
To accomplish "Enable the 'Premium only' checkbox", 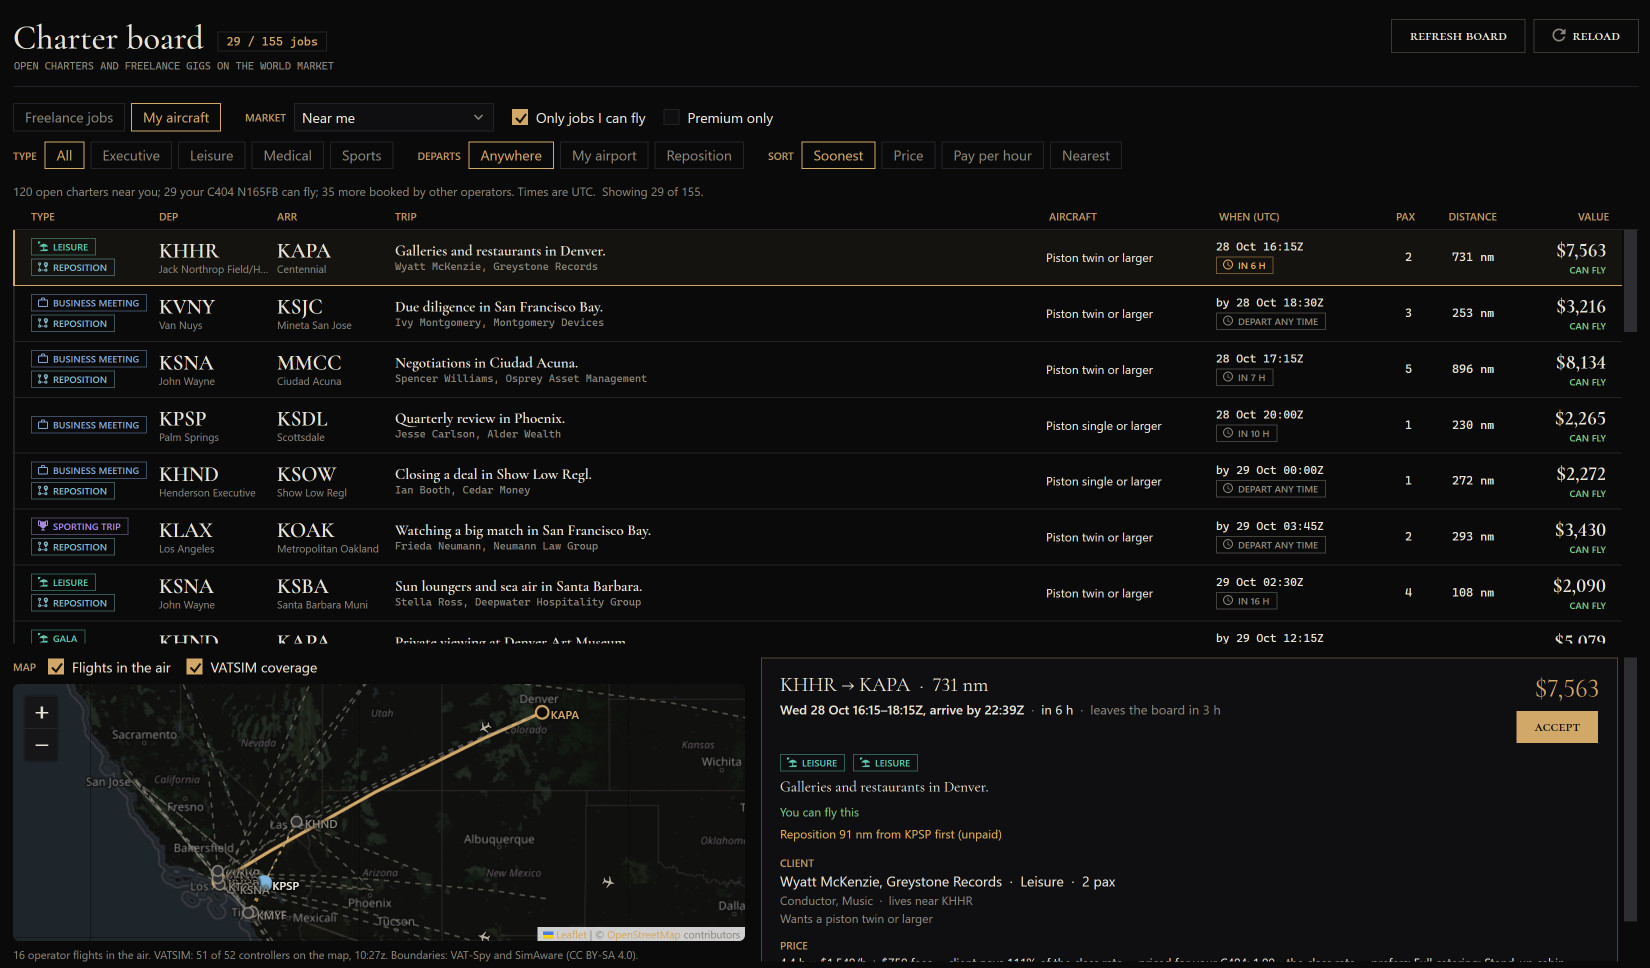I will click(x=672, y=117).
